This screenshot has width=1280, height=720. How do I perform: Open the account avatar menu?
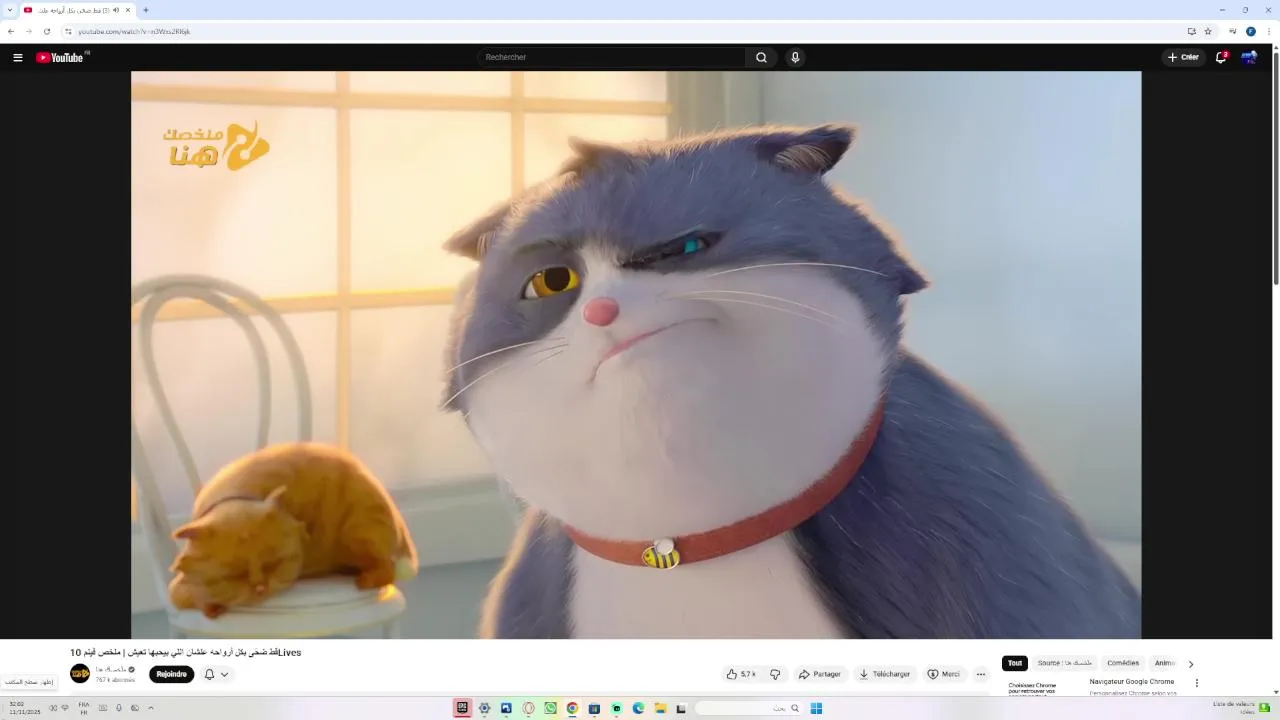pos(1249,57)
